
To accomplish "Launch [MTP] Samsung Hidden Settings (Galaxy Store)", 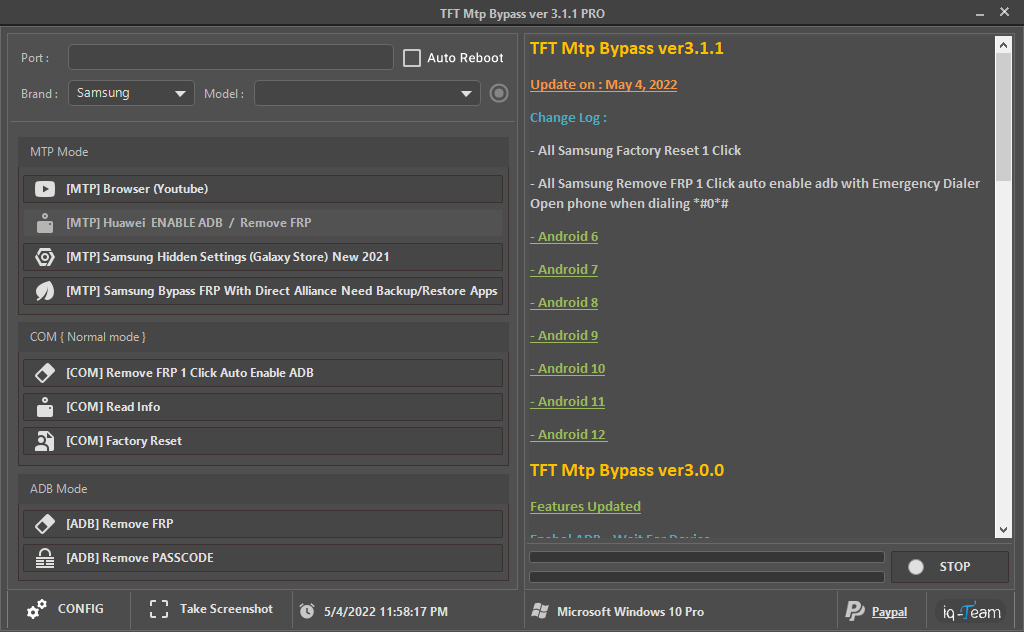I will (263, 257).
